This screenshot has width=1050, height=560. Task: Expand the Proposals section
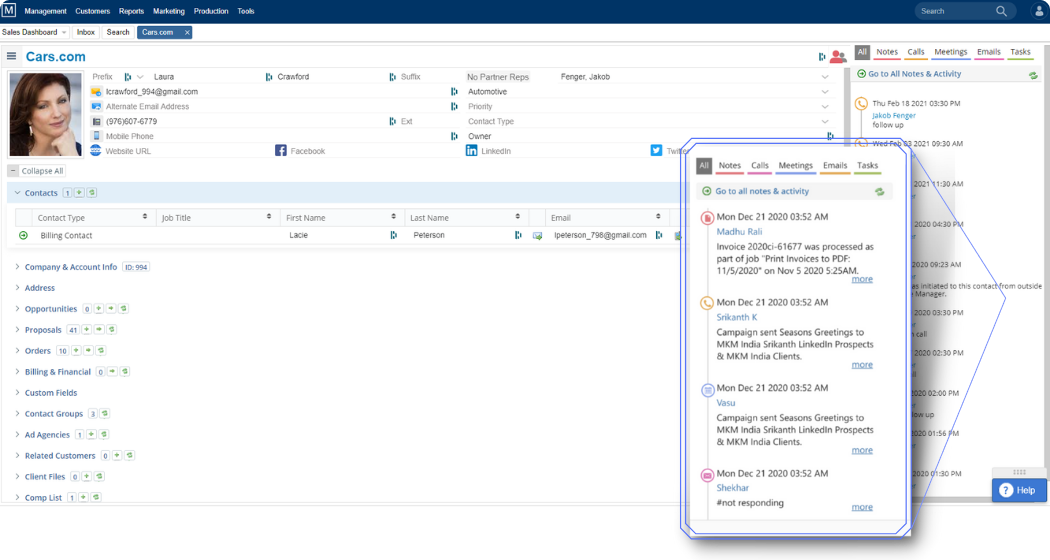[x=17, y=330]
